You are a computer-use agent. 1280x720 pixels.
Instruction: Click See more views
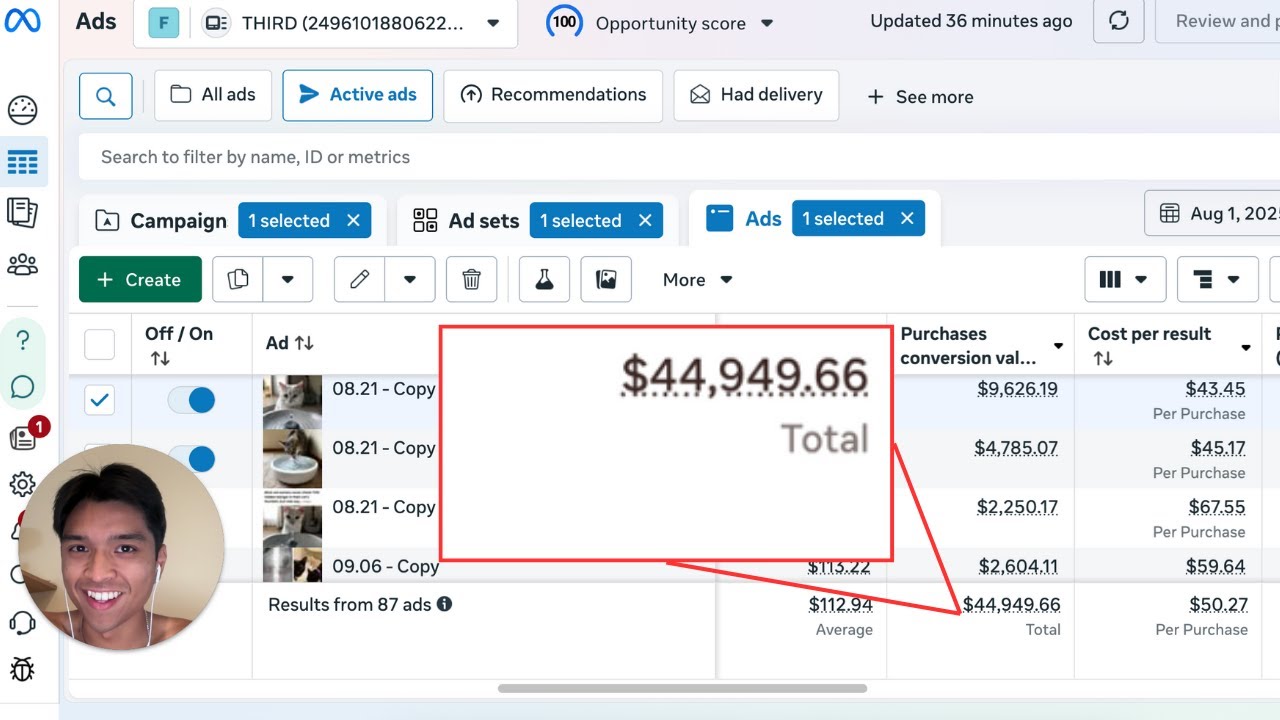tap(920, 97)
